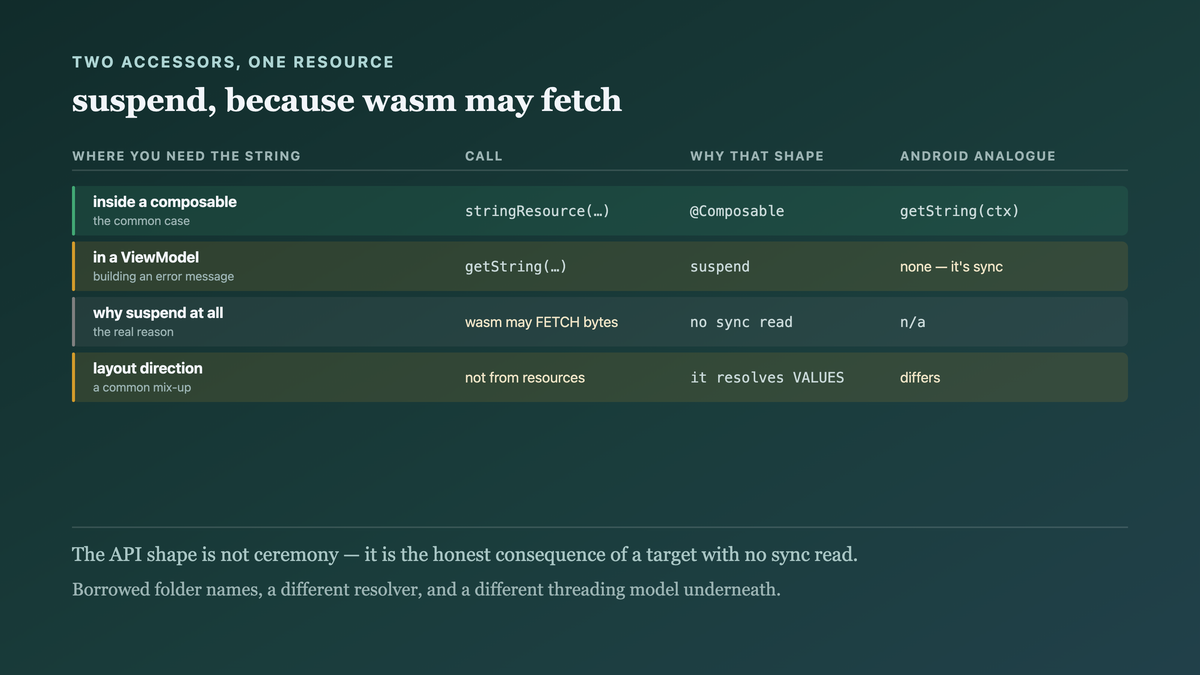Click the slide title 'suspend, because wasm may fetch'

pyautogui.click(x=347, y=100)
